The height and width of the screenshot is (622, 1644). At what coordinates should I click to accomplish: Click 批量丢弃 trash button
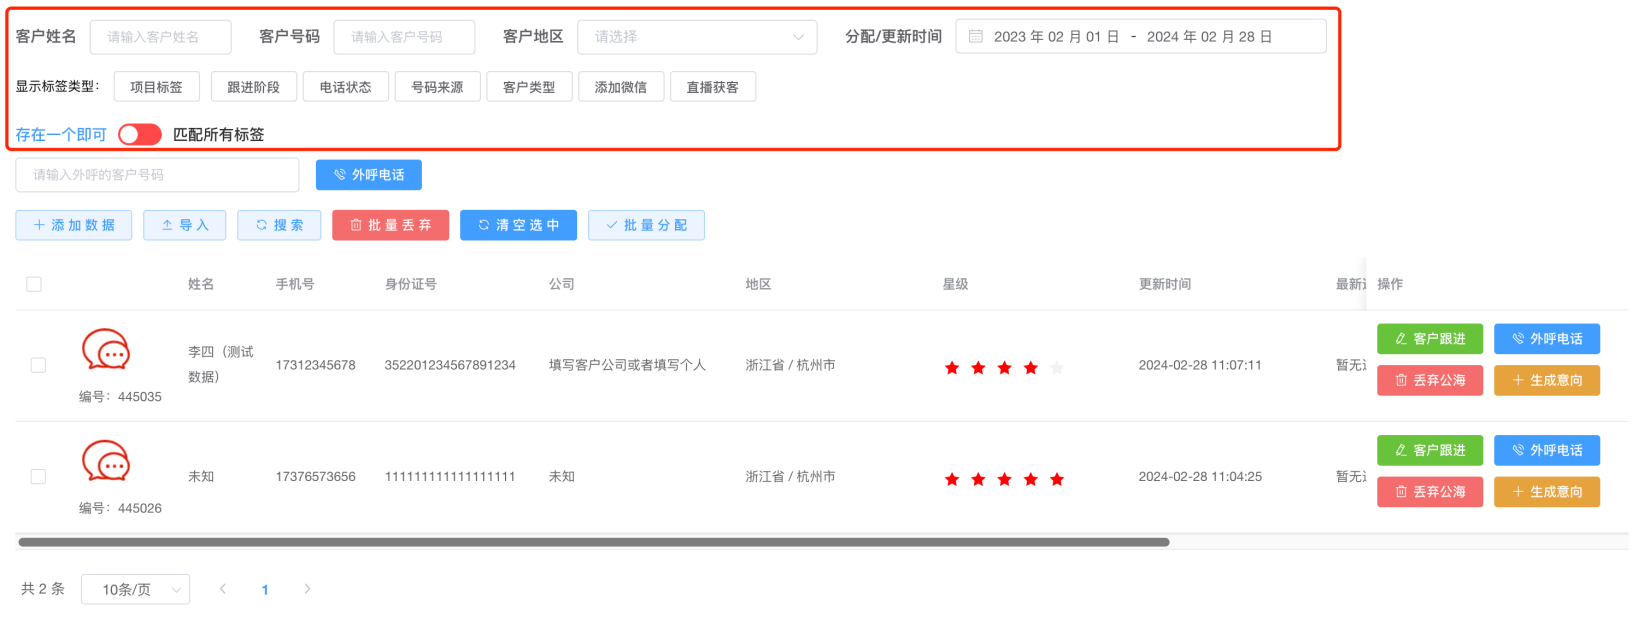pyautogui.click(x=390, y=225)
